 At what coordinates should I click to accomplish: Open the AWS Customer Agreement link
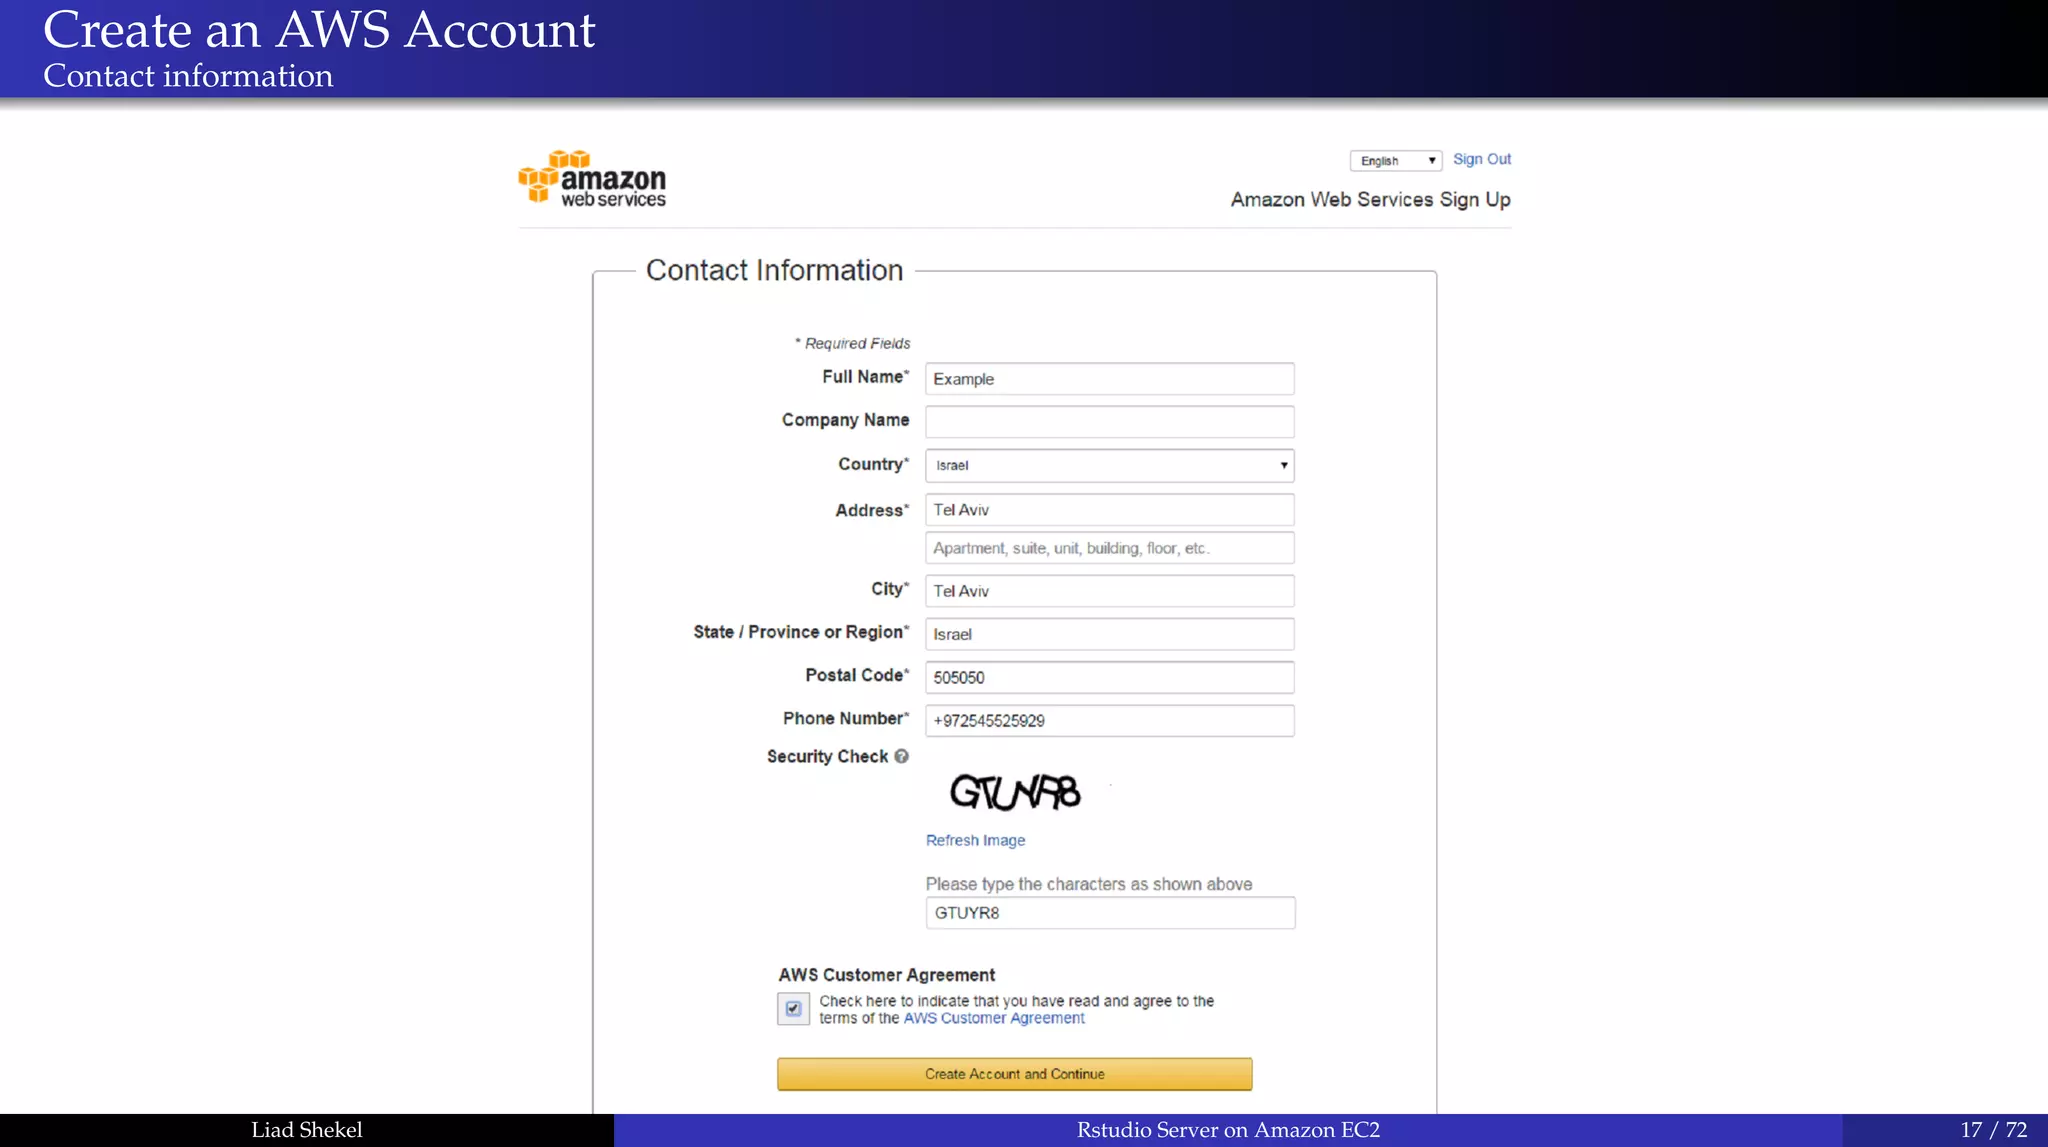pyautogui.click(x=994, y=1018)
